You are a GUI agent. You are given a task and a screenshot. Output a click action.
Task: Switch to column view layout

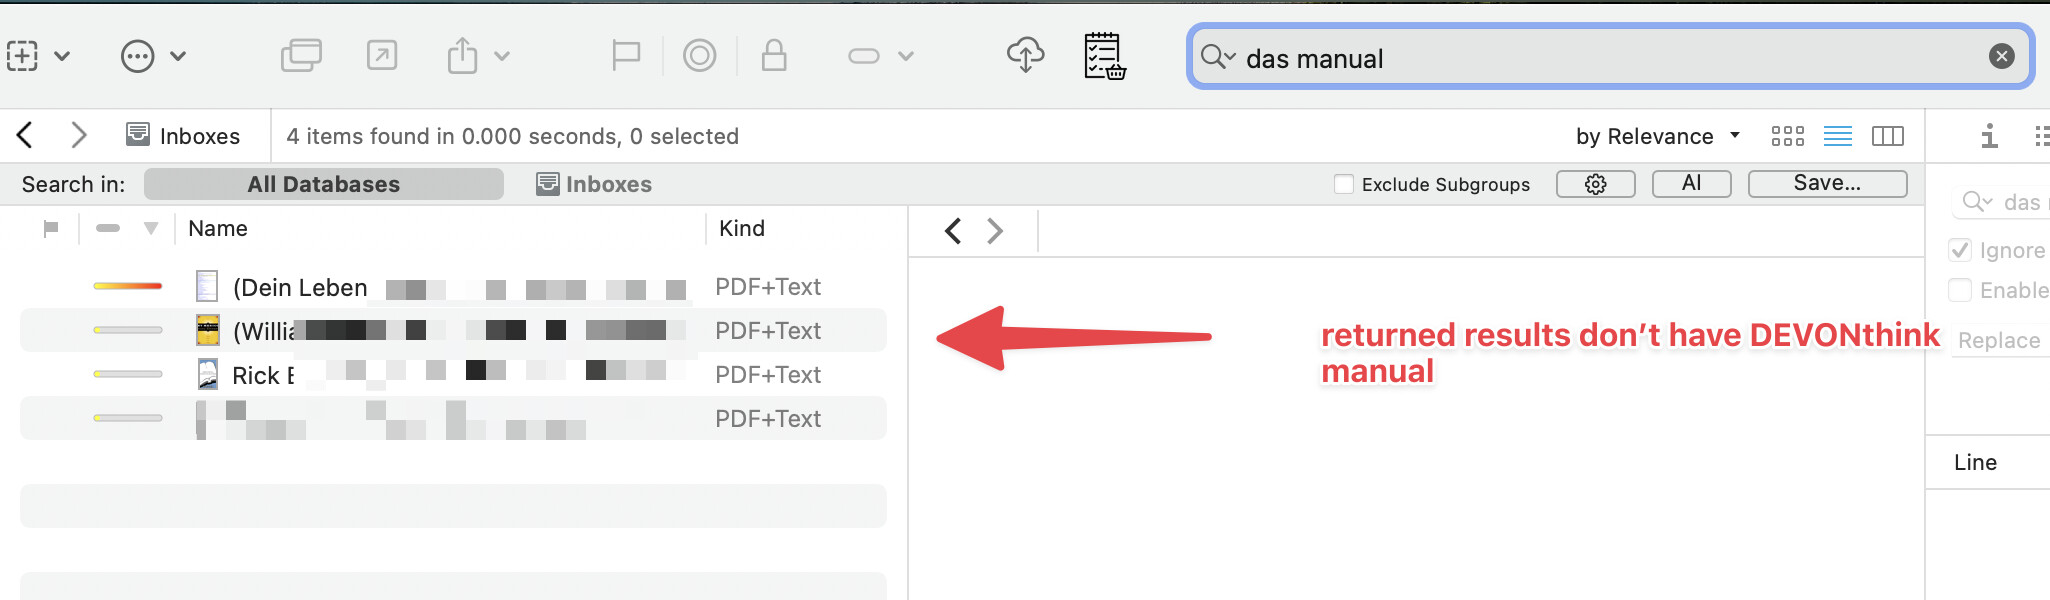pyautogui.click(x=1887, y=136)
